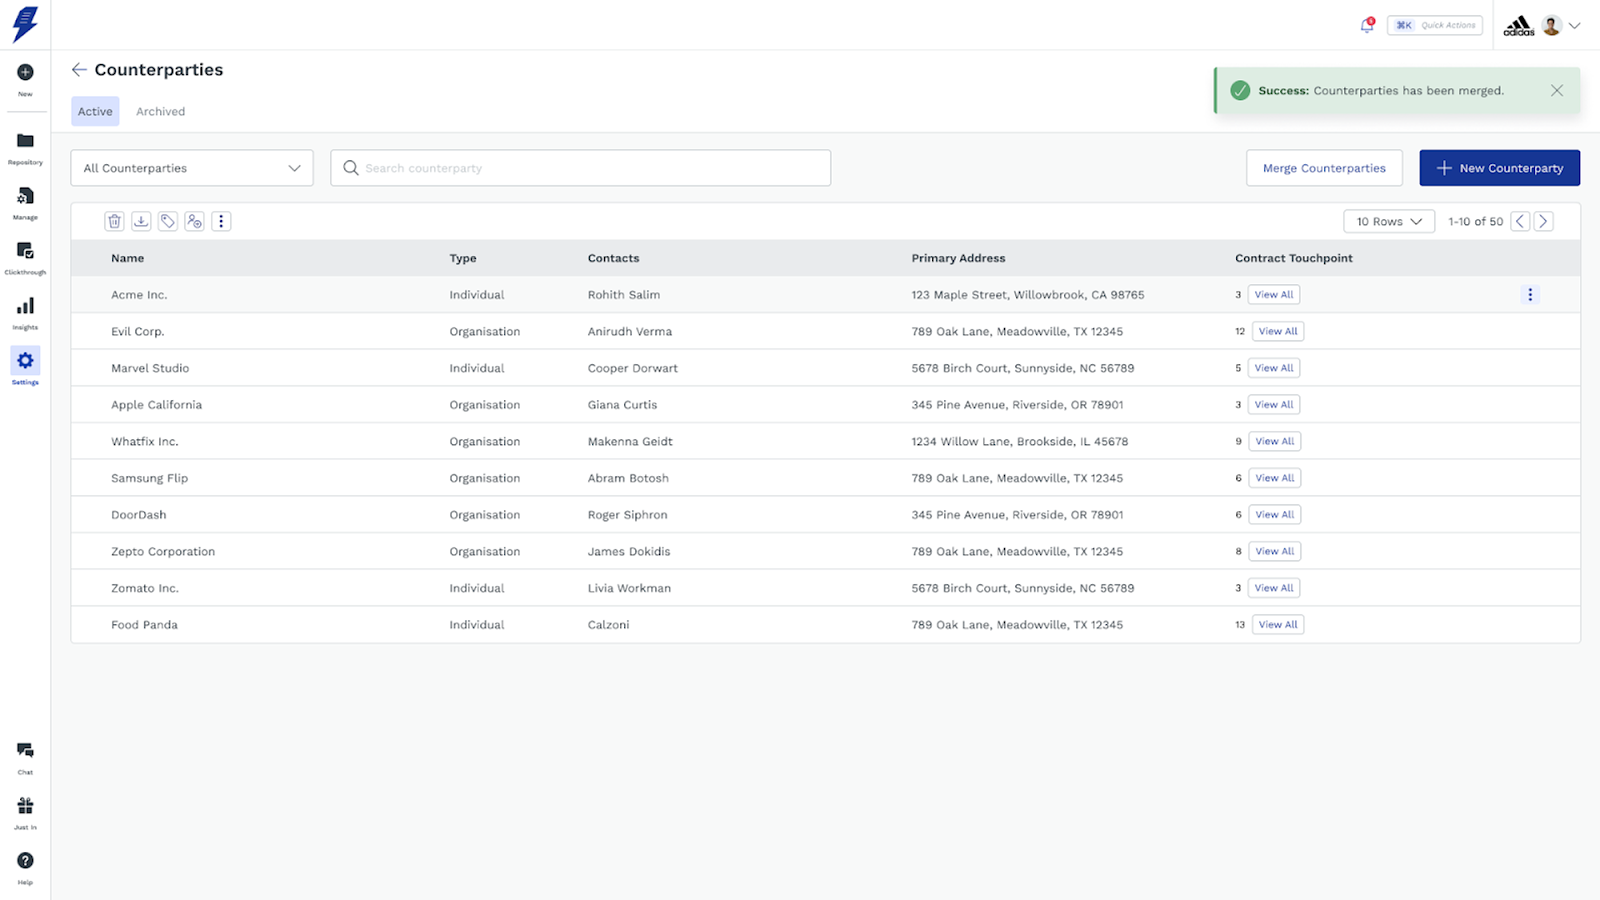This screenshot has width=1600, height=900.
Task: Click the back arrow beside Counterparties
Action: coord(79,69)
